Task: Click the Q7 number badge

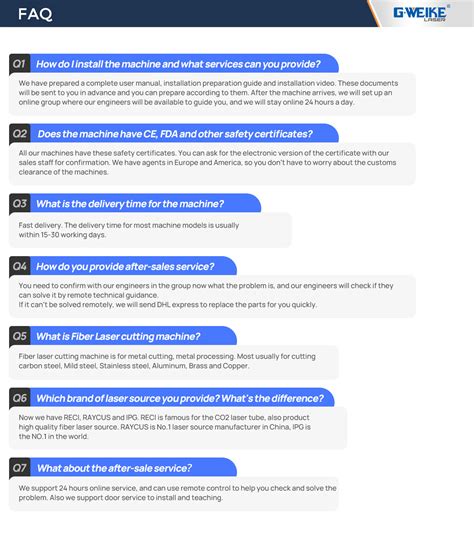Action: [x=19, y=468]
